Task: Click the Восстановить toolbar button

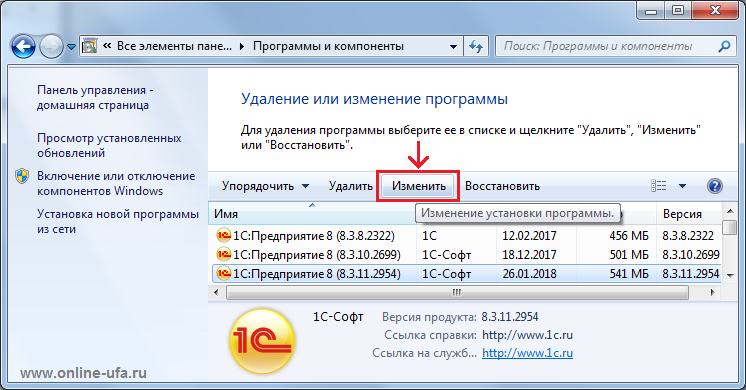Action: 502,186
